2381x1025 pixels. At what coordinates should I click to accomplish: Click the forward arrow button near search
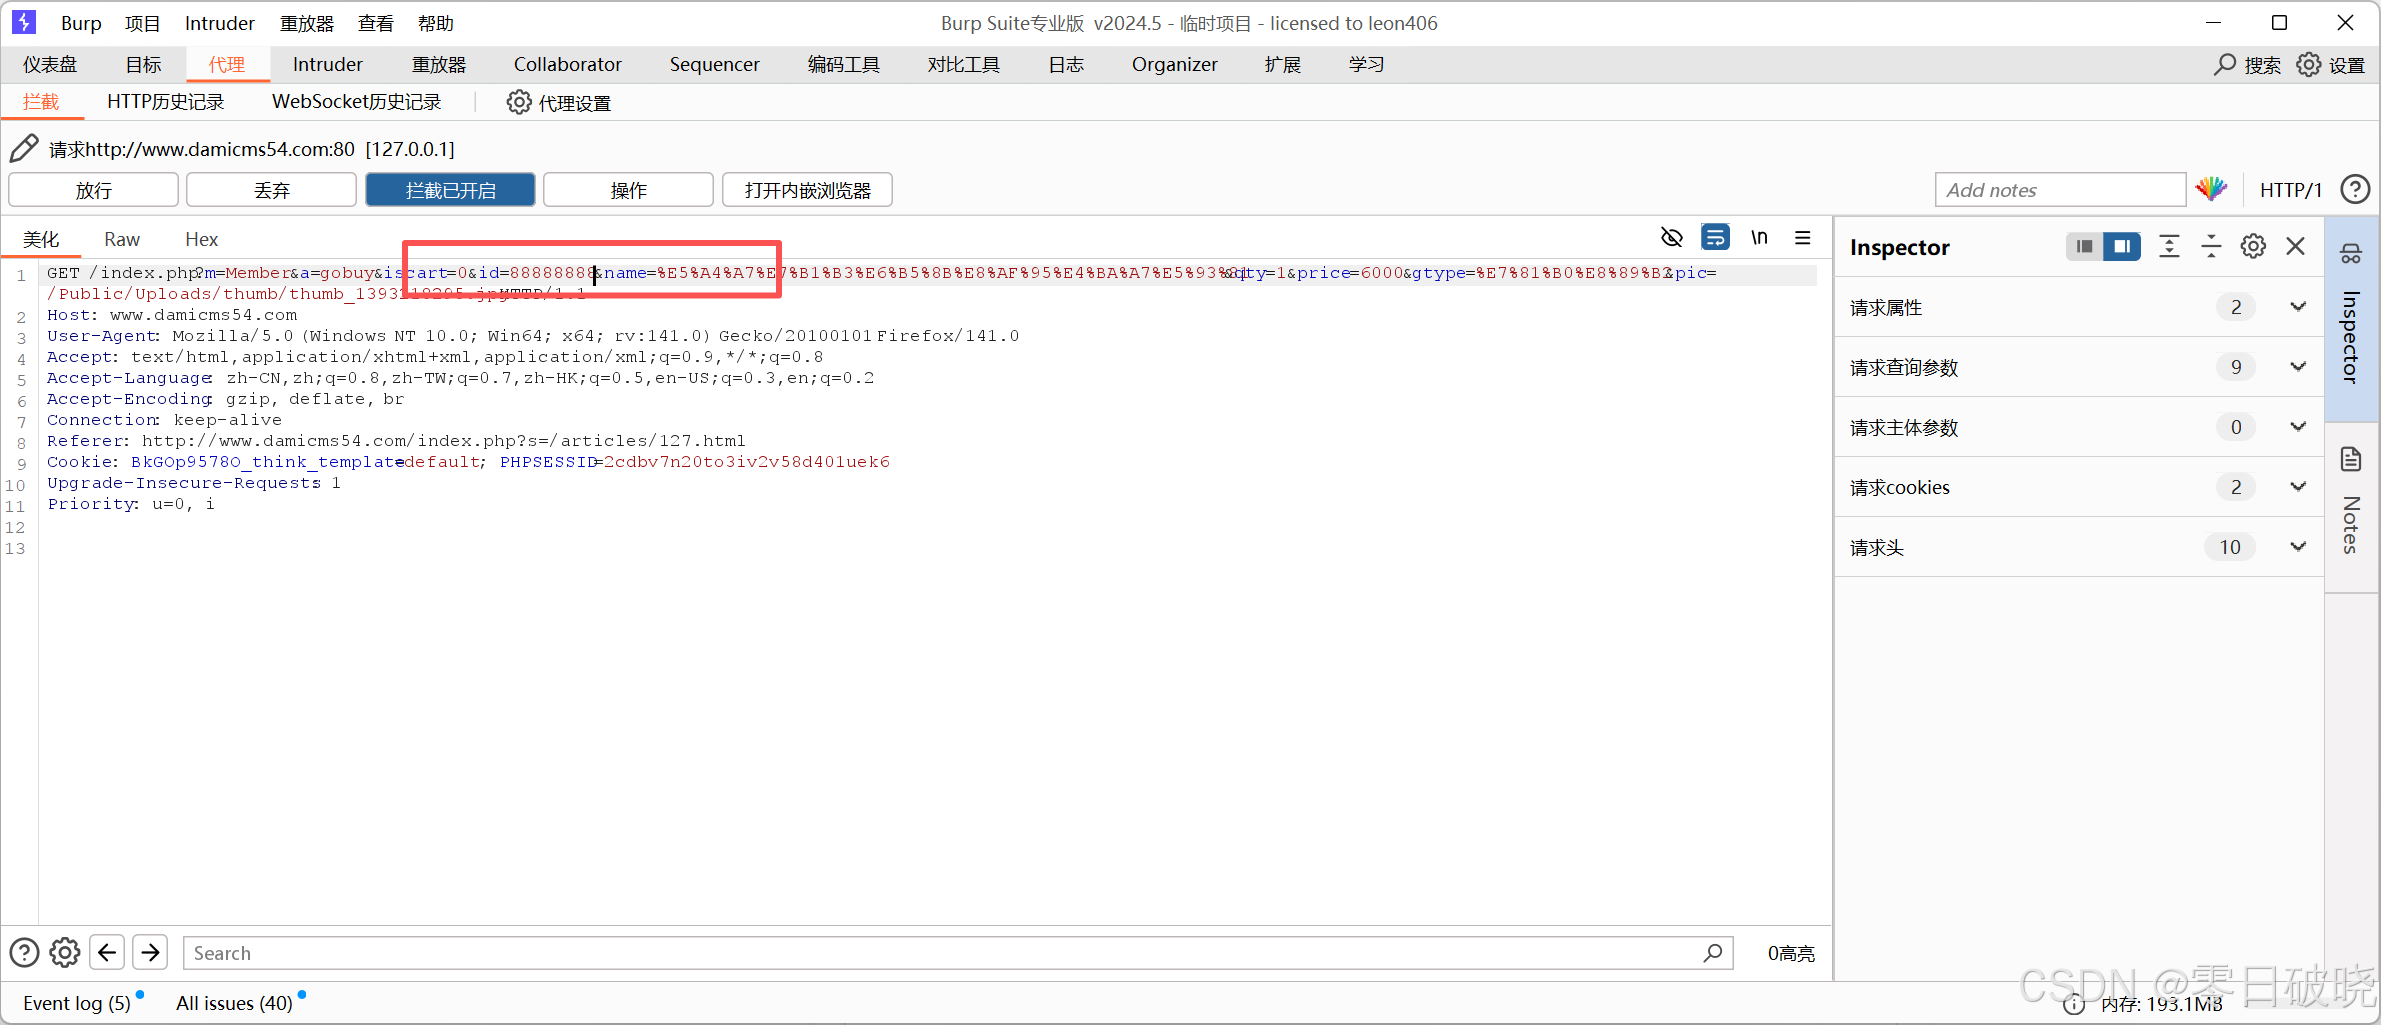pyautogui.click(x=150, y=952)
